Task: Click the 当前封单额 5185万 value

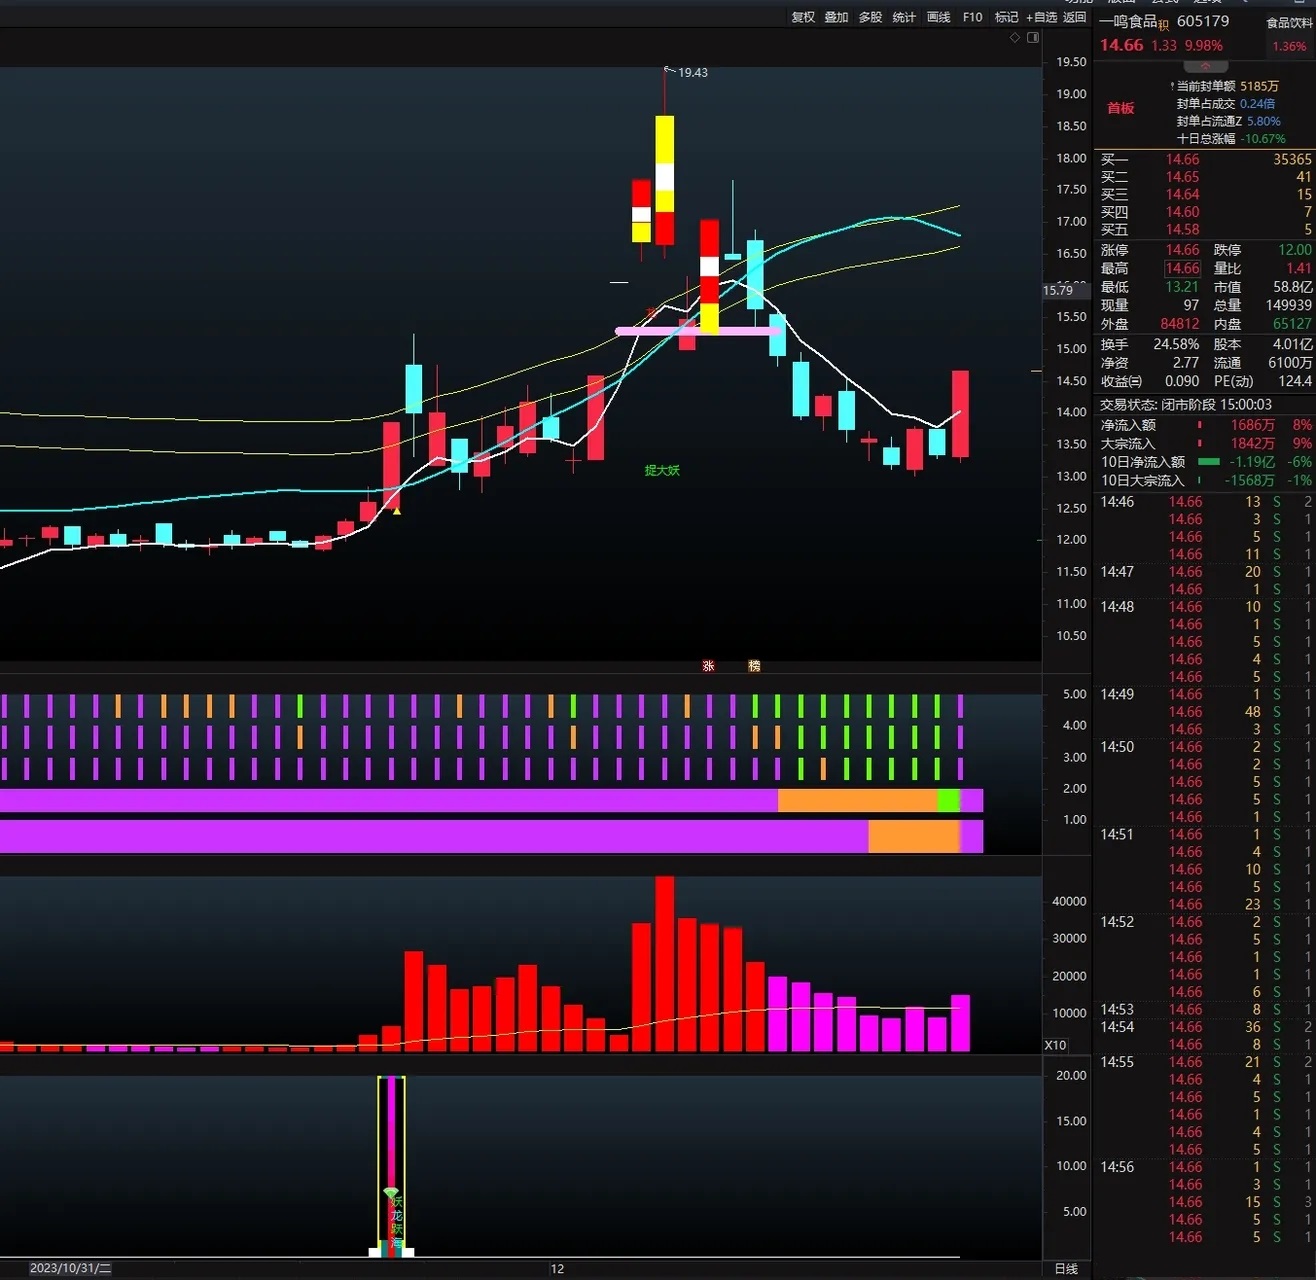Action: pyautogui.click(x=1259, y=87)
